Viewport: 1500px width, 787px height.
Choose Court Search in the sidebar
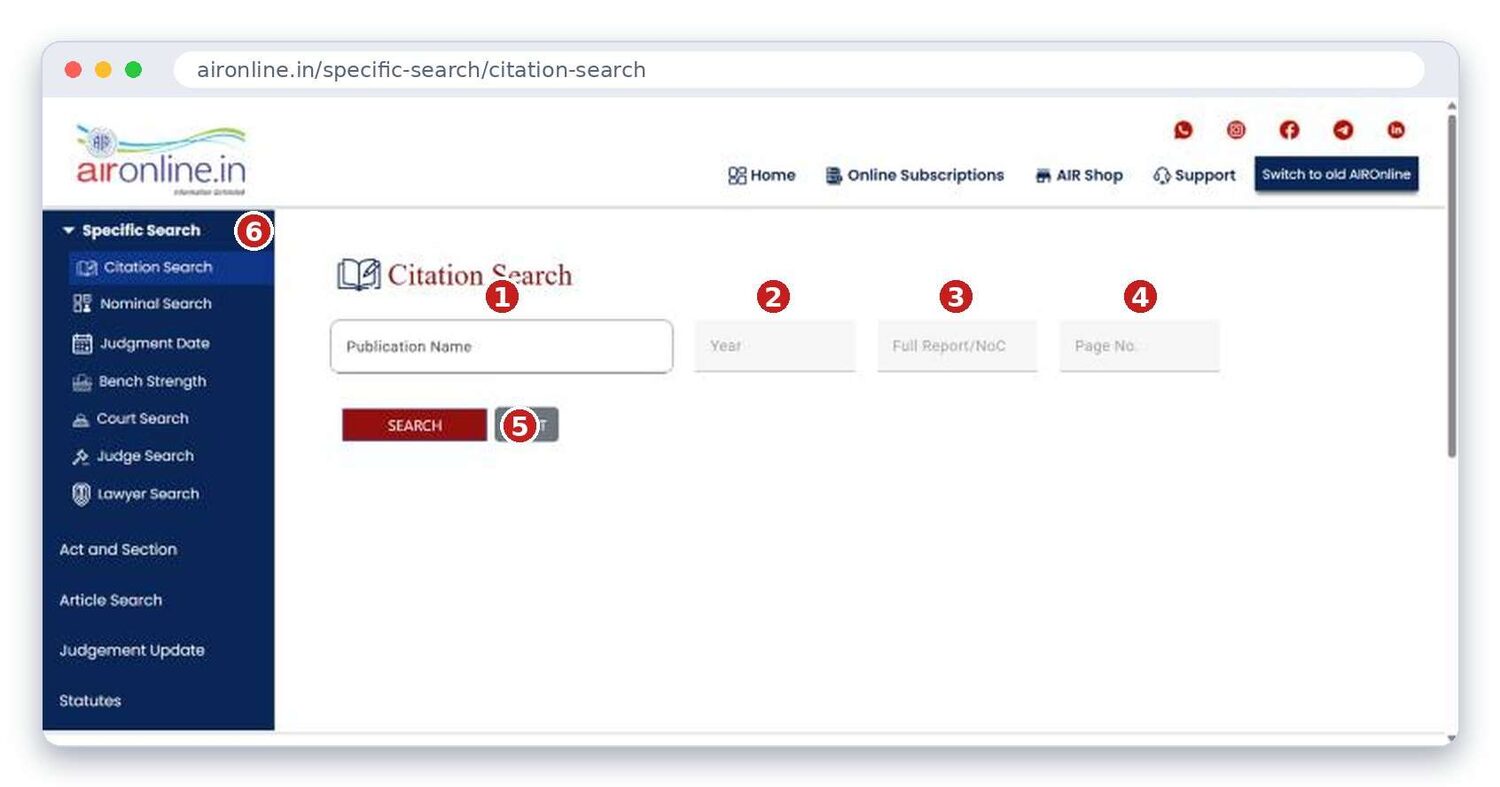(130, 419)
